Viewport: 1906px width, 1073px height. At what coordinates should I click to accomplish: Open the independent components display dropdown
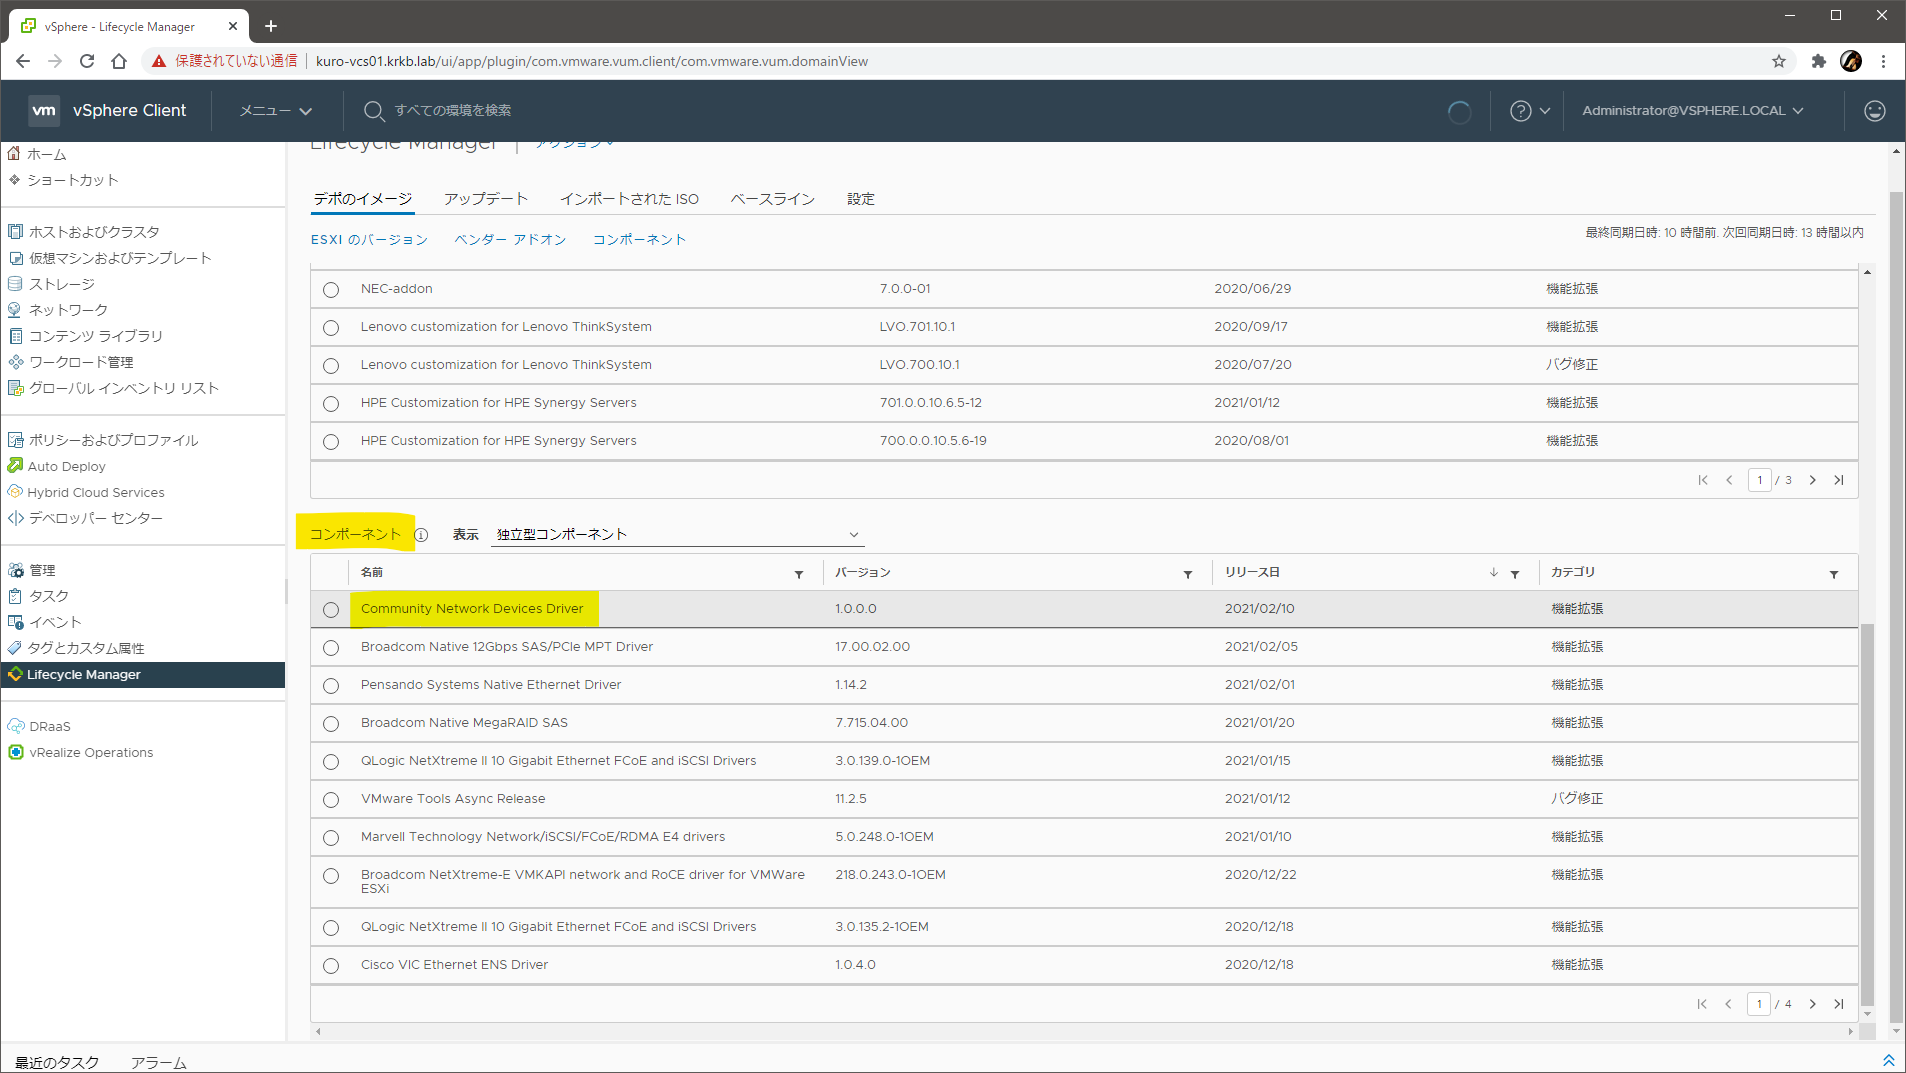pos(677,535)
